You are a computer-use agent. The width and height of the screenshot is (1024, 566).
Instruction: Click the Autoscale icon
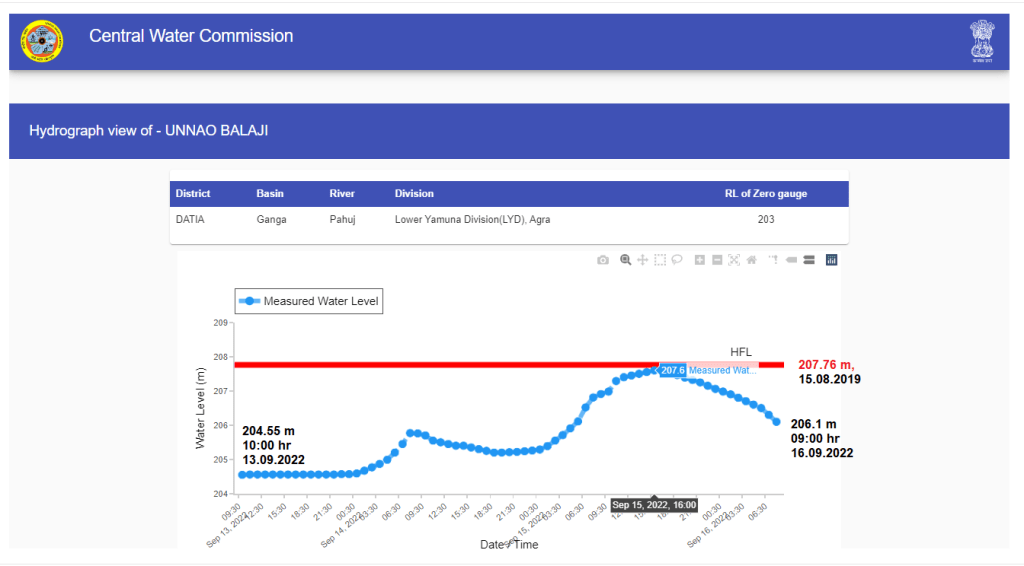pos(734,260)
